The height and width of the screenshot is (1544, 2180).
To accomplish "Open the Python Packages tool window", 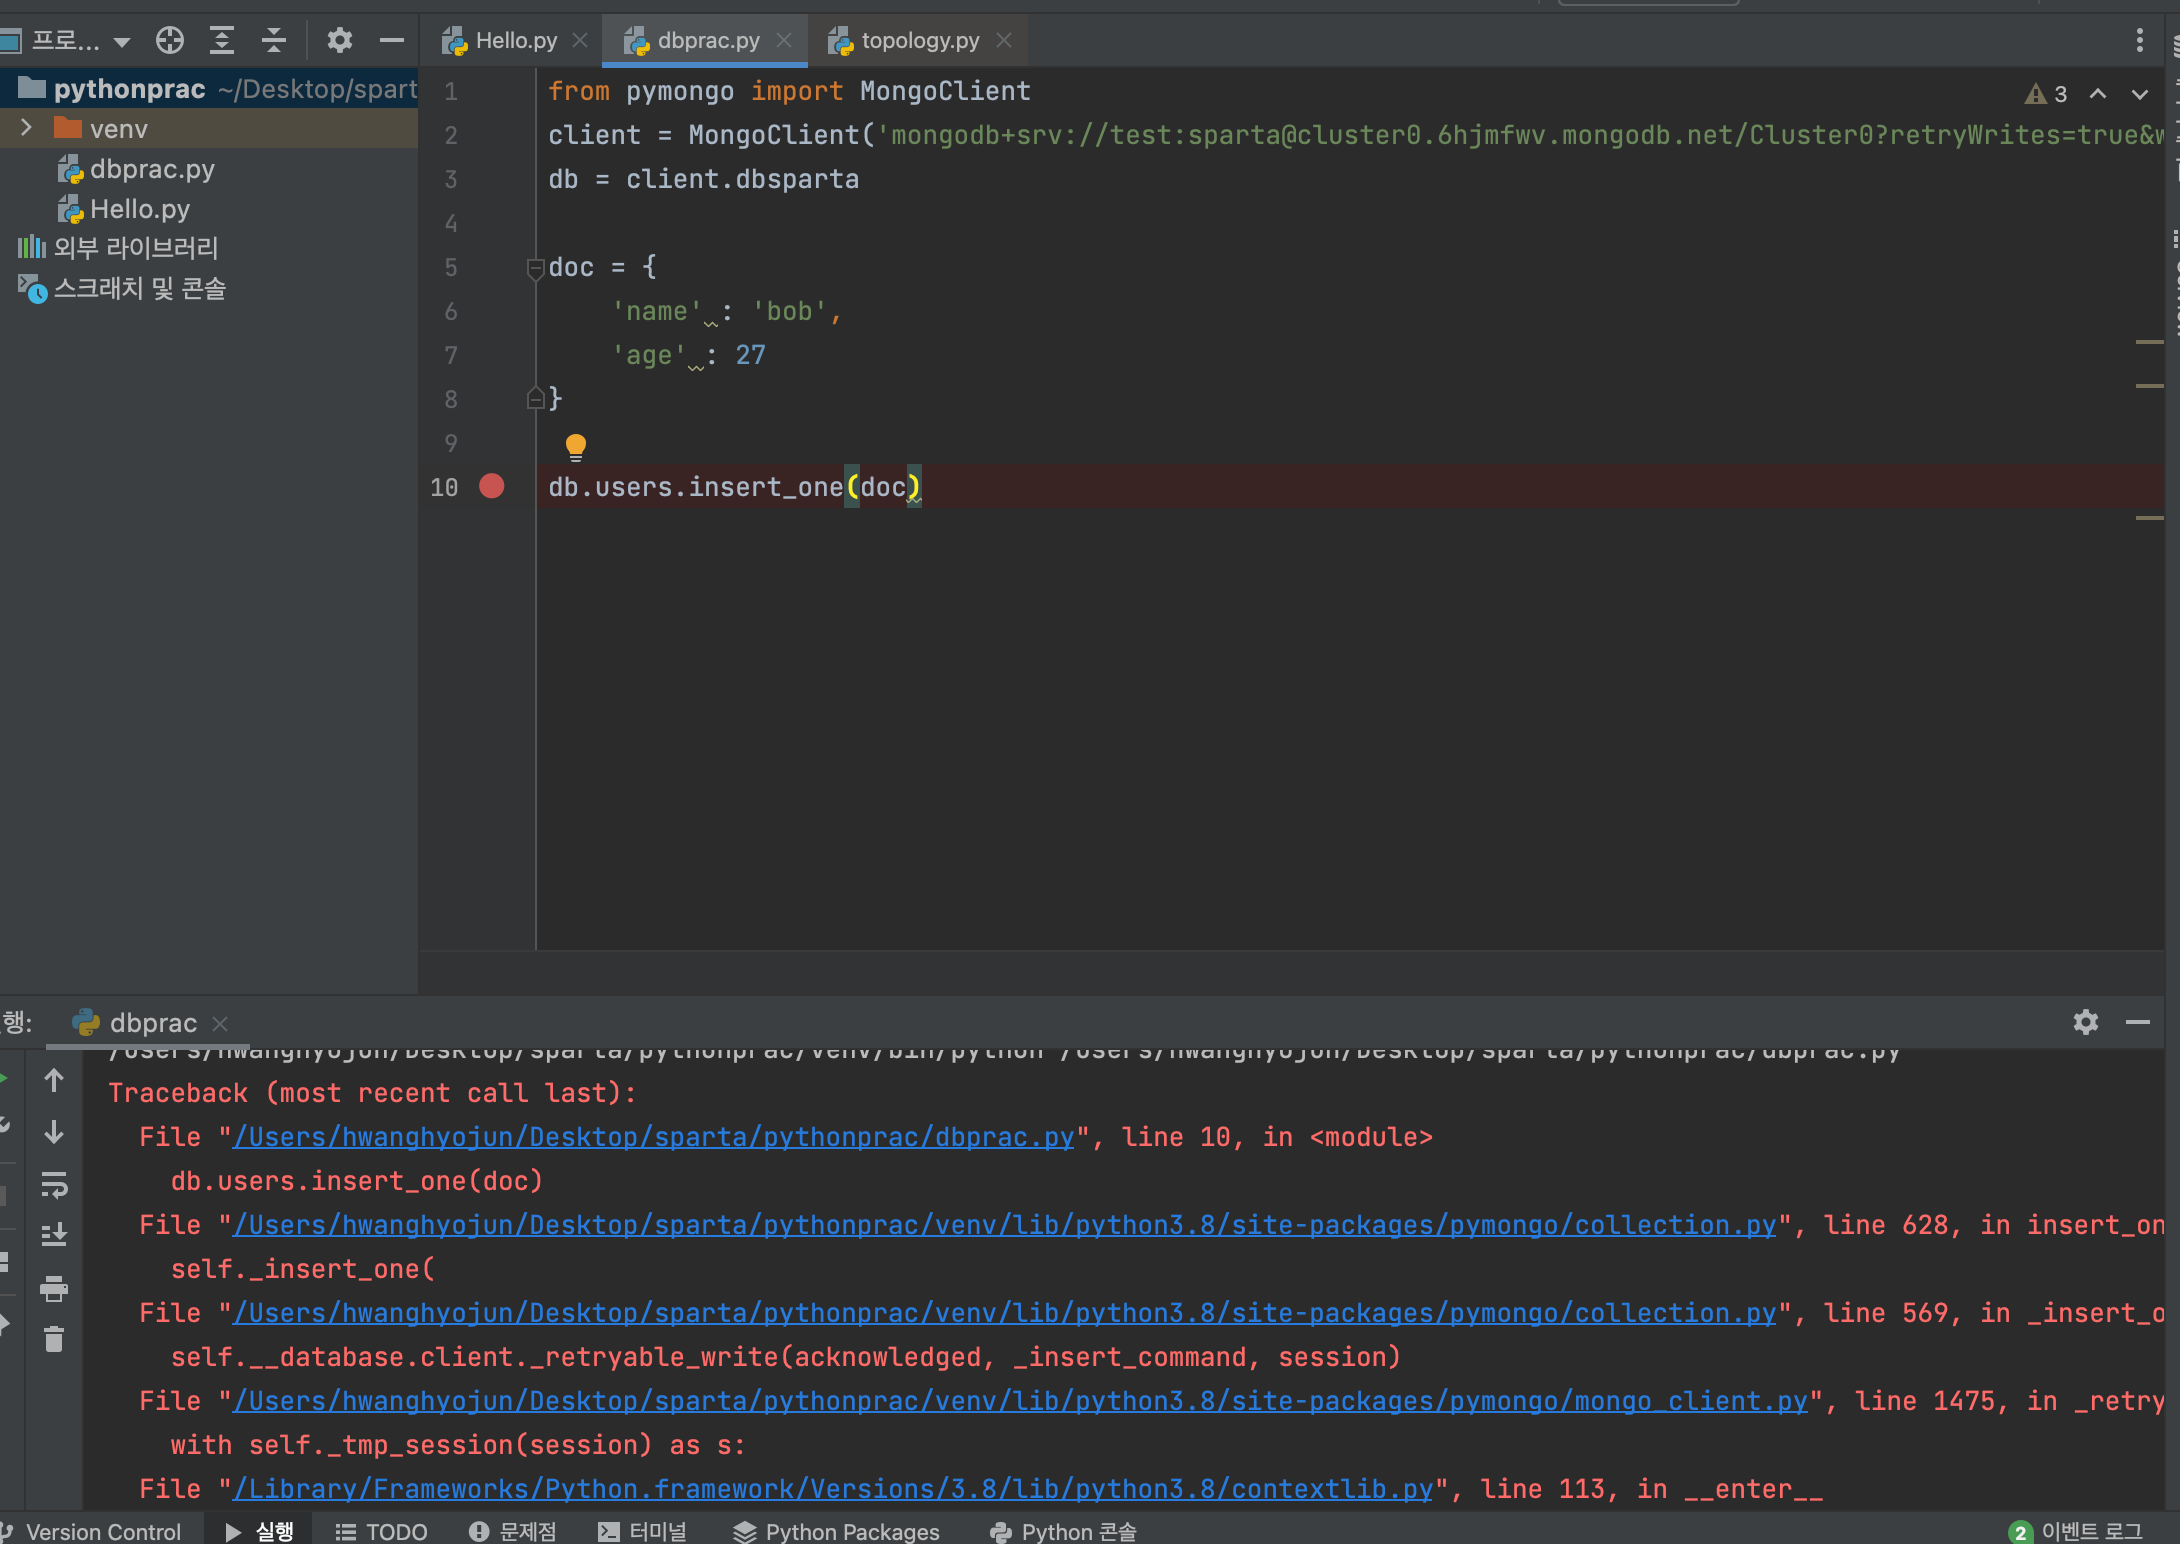I will [x=836, y=1531].
